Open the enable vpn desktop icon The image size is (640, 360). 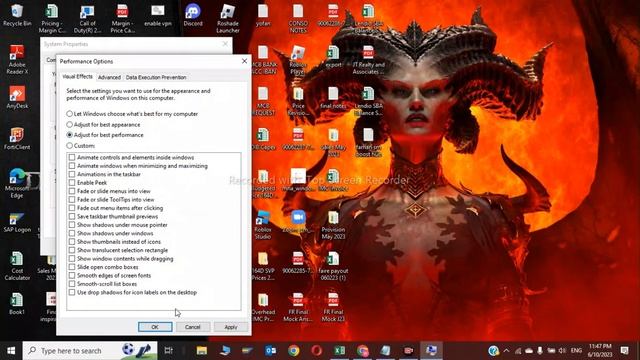pos(158,15)
